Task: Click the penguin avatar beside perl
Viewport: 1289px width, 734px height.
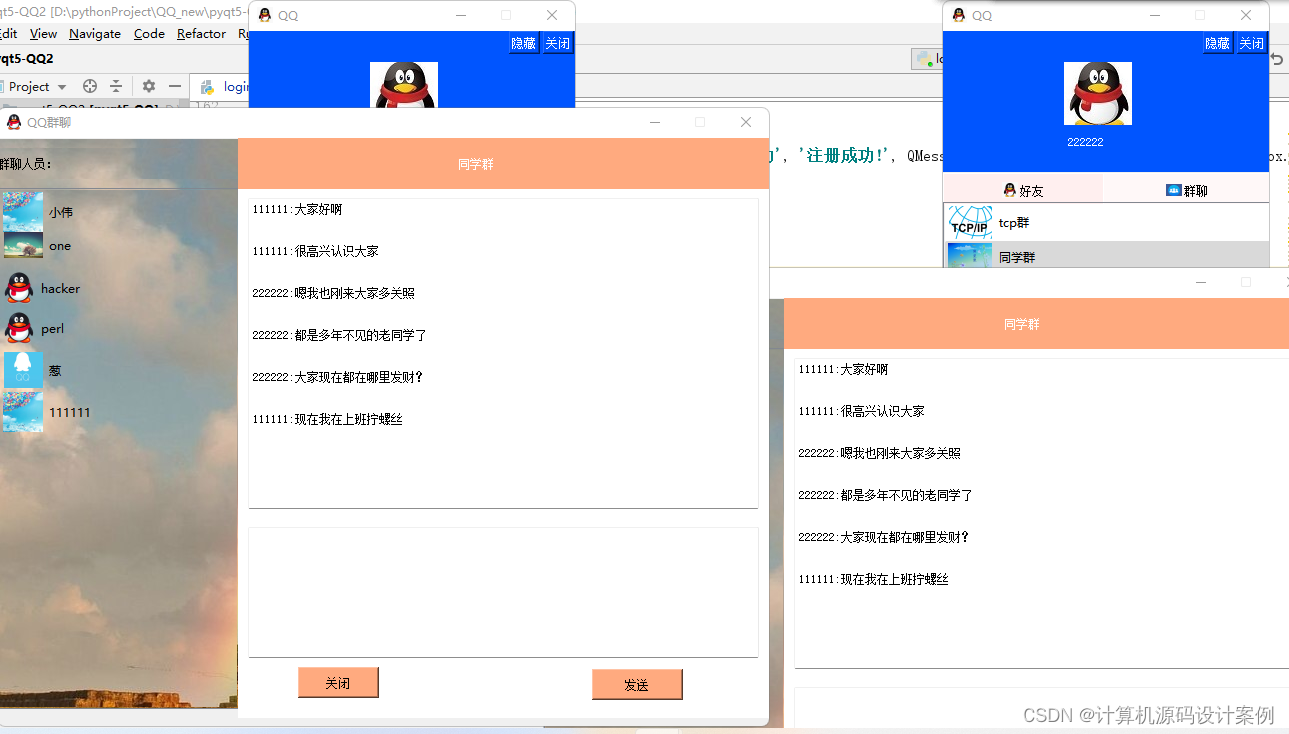Action: tap(18, 328)
